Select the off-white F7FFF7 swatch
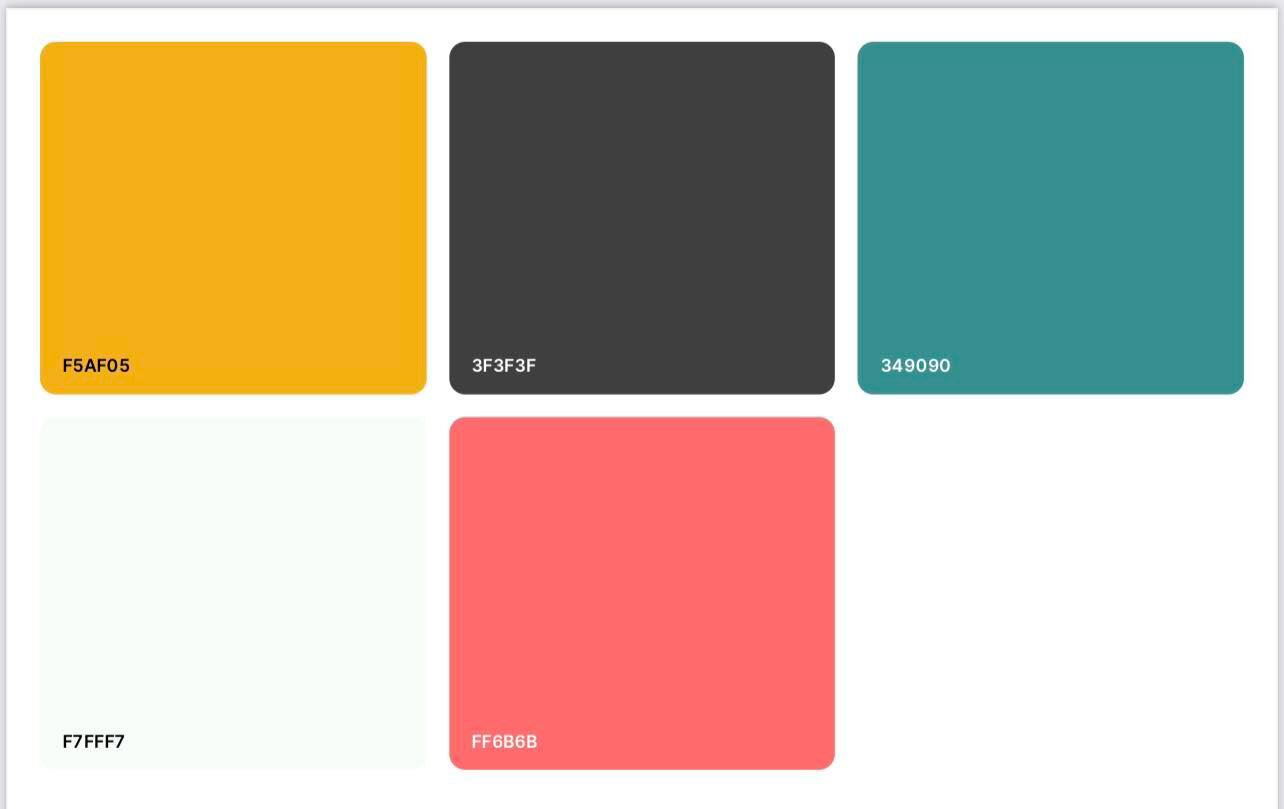Image resolution: width=1284 pixels, height=809 pixels. (233, 593)
